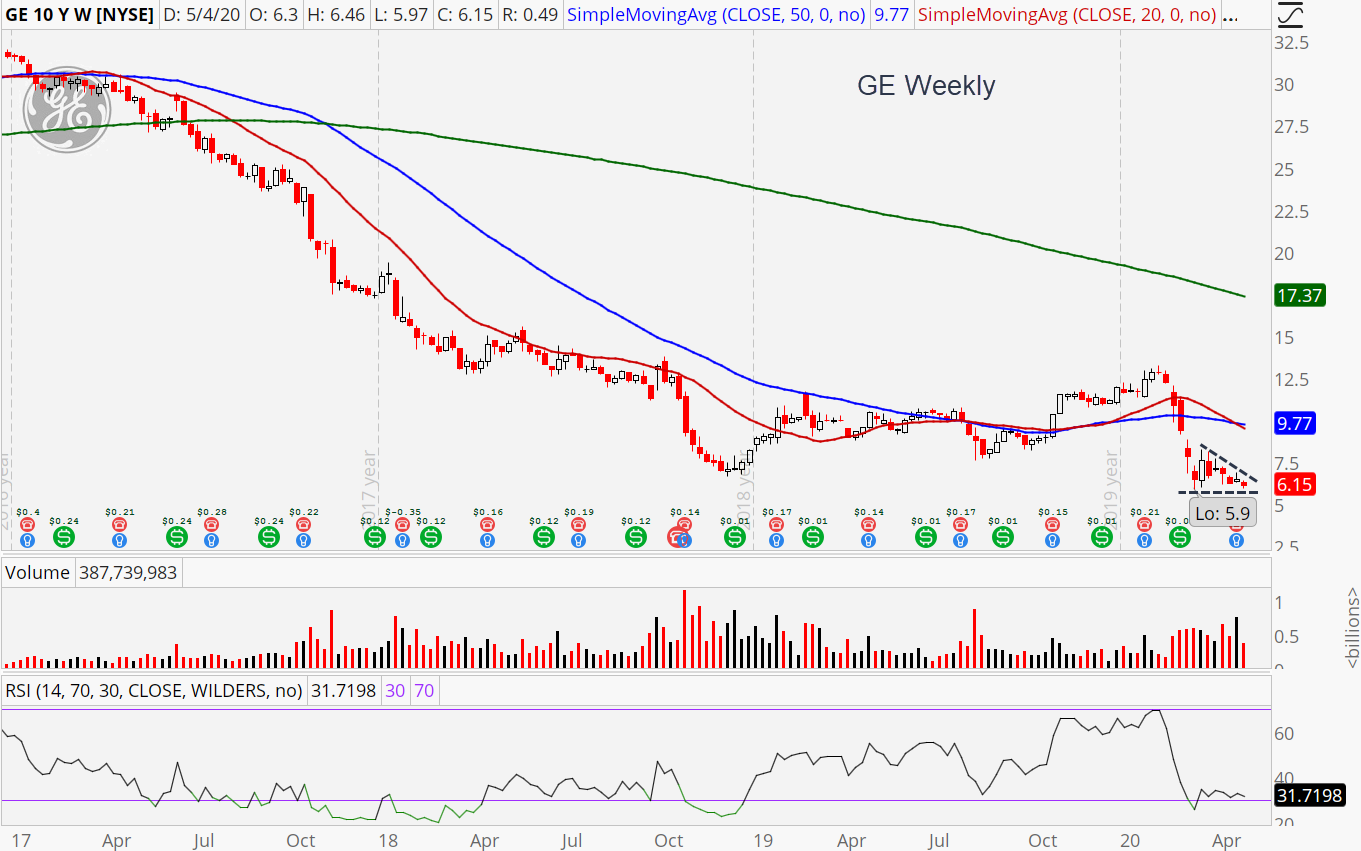Click the green dollar icon just right of the $-0.35 phone

[430, 537]
